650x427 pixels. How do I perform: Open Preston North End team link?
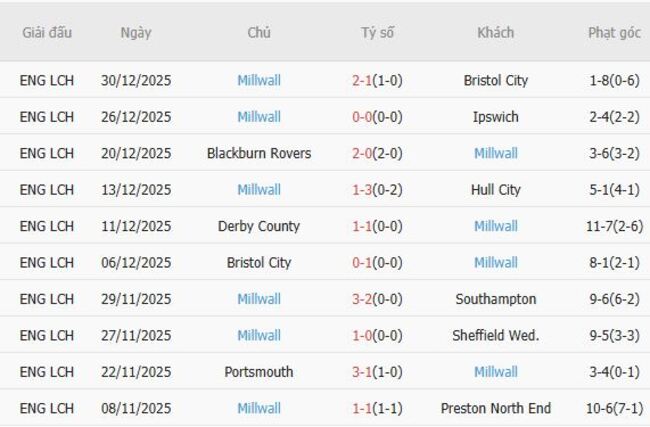pyautogui.click(x=496, y=408)
